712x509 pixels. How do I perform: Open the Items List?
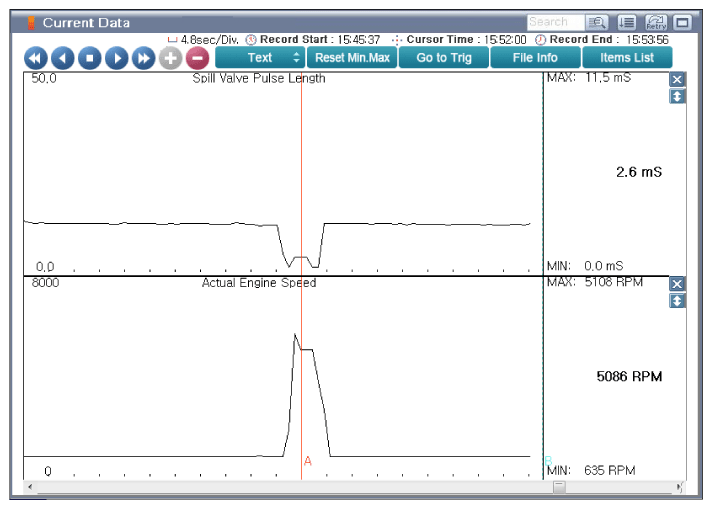(627, 58)
